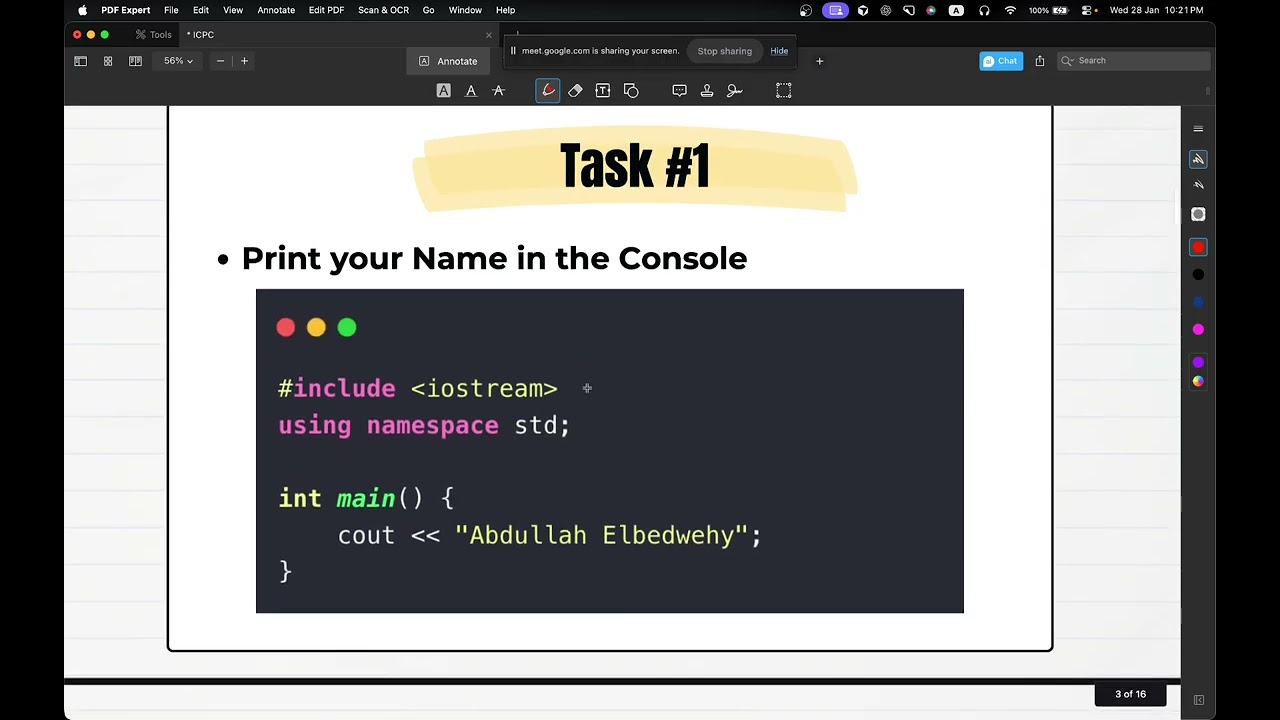The width and height of the screenshot is (1280, 720).
Task: Toggle the bottom-right inspector panel icon
Action: 1199,700
